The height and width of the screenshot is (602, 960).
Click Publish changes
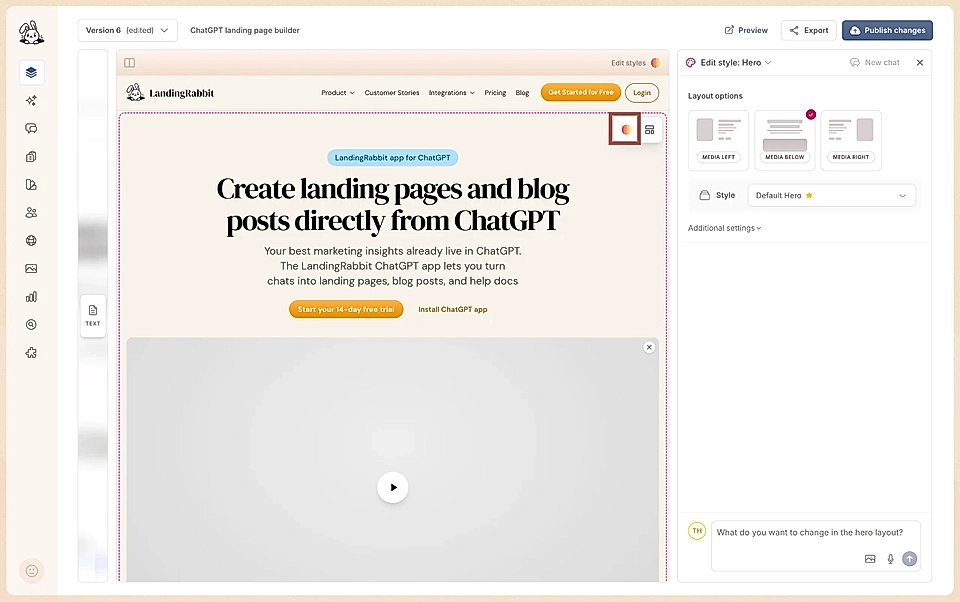887,30
